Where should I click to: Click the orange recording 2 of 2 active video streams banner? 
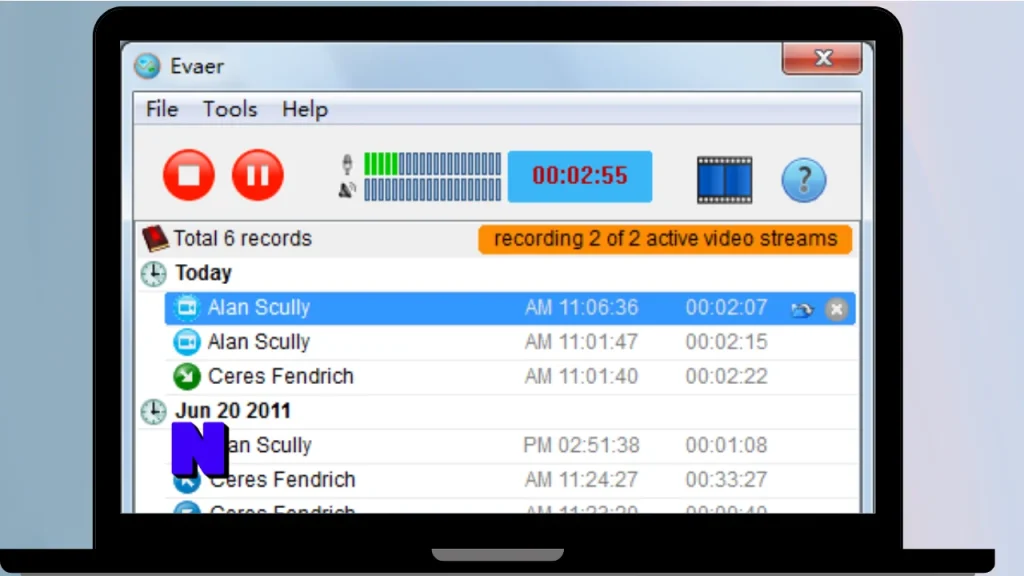[x=665, y=239]
